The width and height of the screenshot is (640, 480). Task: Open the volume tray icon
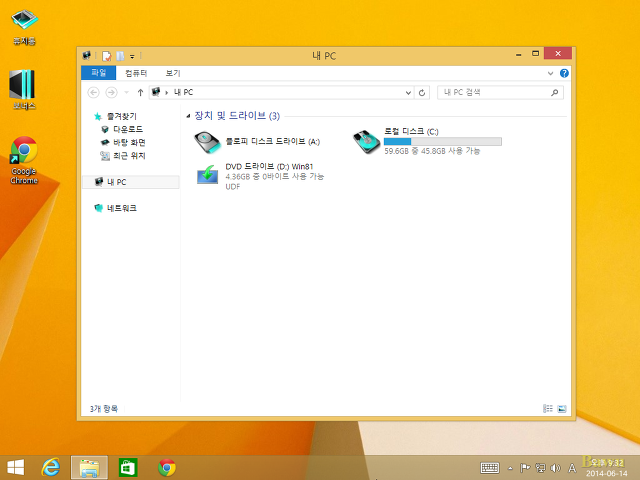click(555, 468)
